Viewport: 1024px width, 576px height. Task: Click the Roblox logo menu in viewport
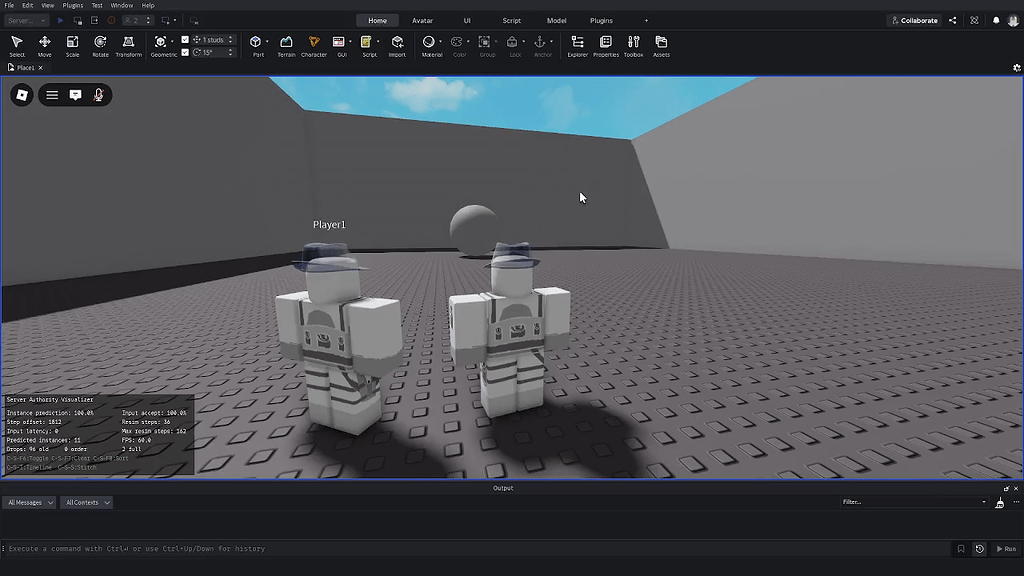coord(22,95)
